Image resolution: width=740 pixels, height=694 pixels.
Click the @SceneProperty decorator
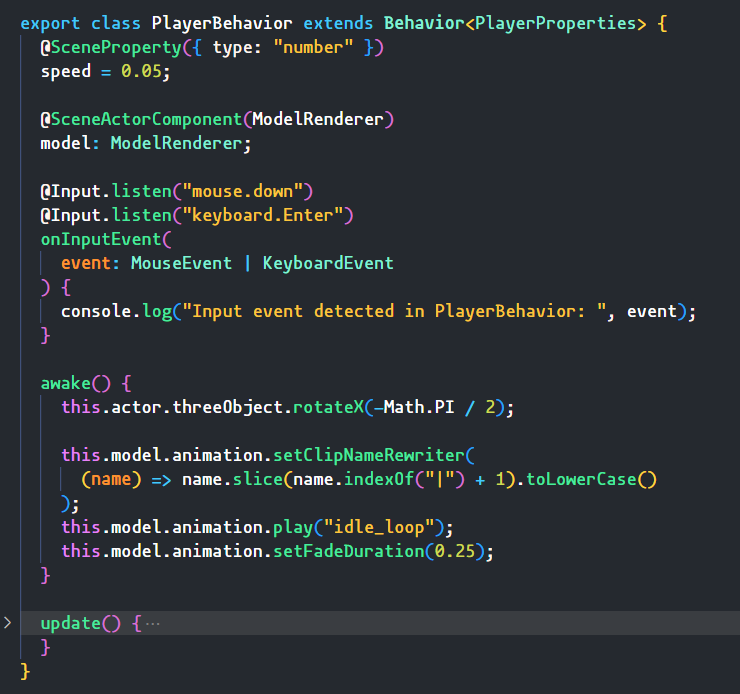coord(111,47)
